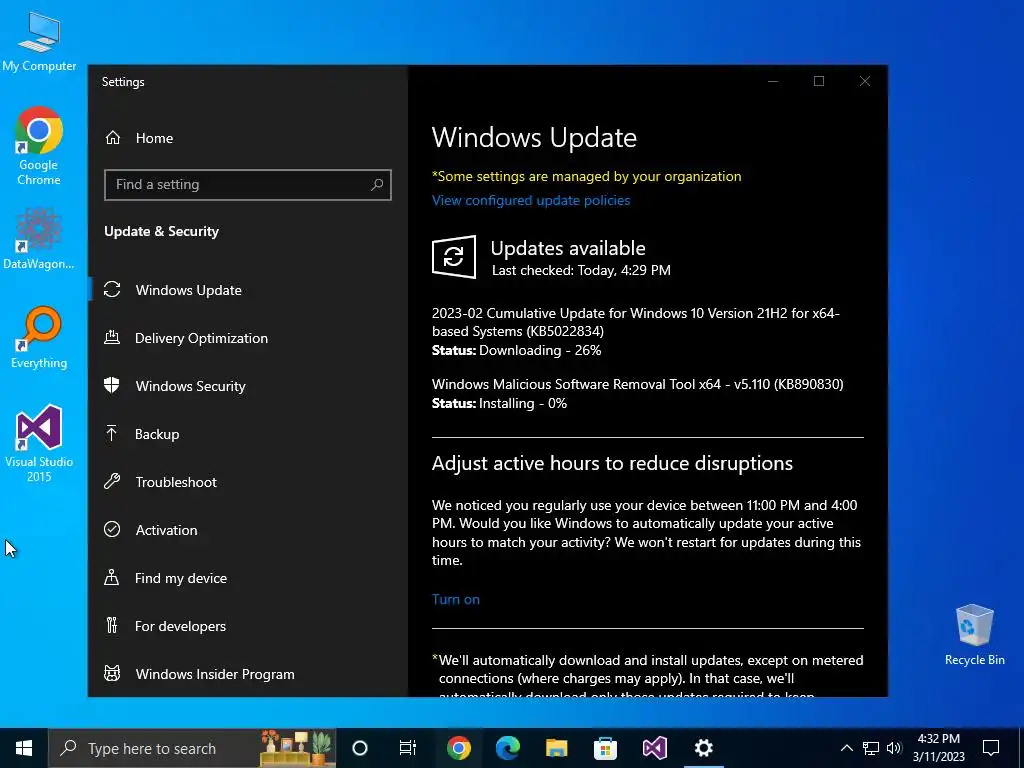Open the notification action center

click(991, 748)
